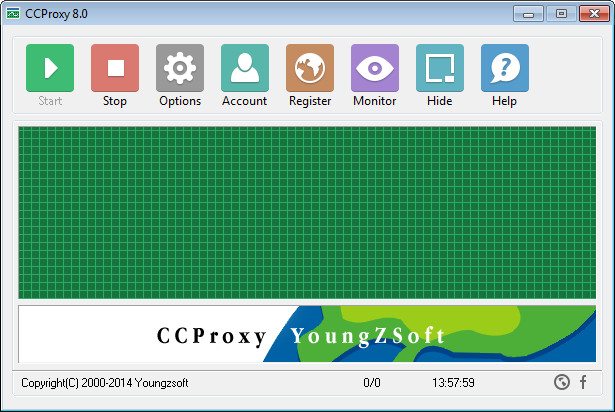Image resolution: width=615 pixels, height=412 pixels.
Task: Click the clock time in status bar
Action: pos(453,383)
